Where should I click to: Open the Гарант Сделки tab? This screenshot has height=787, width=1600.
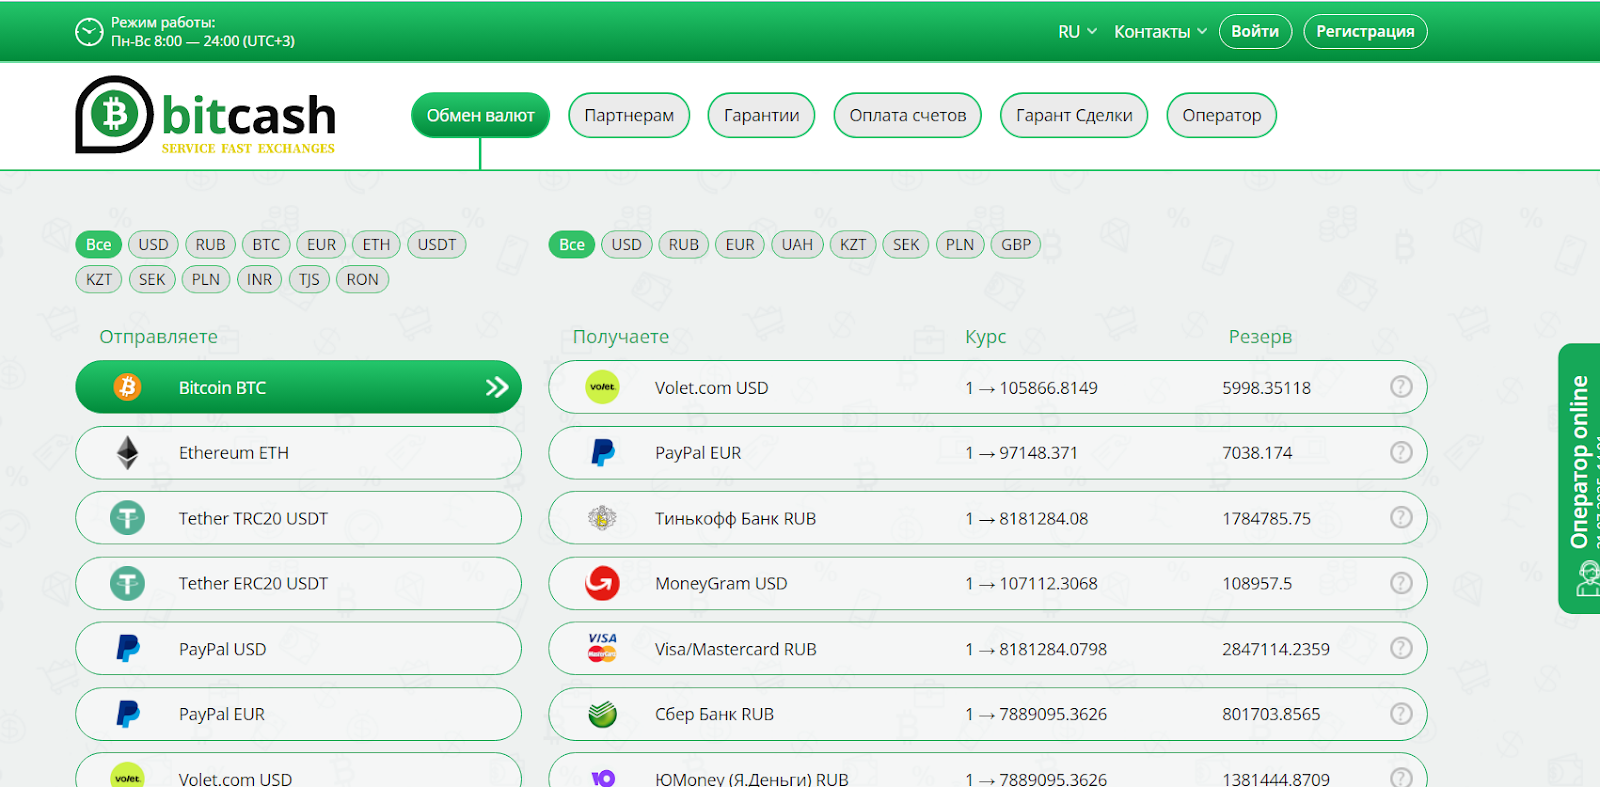point(1074,115)
